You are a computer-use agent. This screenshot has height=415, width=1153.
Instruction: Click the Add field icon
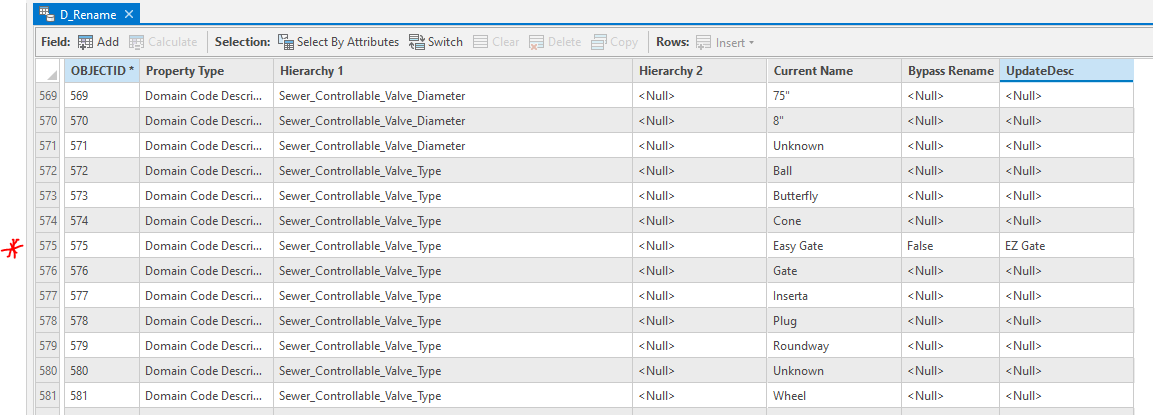(x=86, y=42)
